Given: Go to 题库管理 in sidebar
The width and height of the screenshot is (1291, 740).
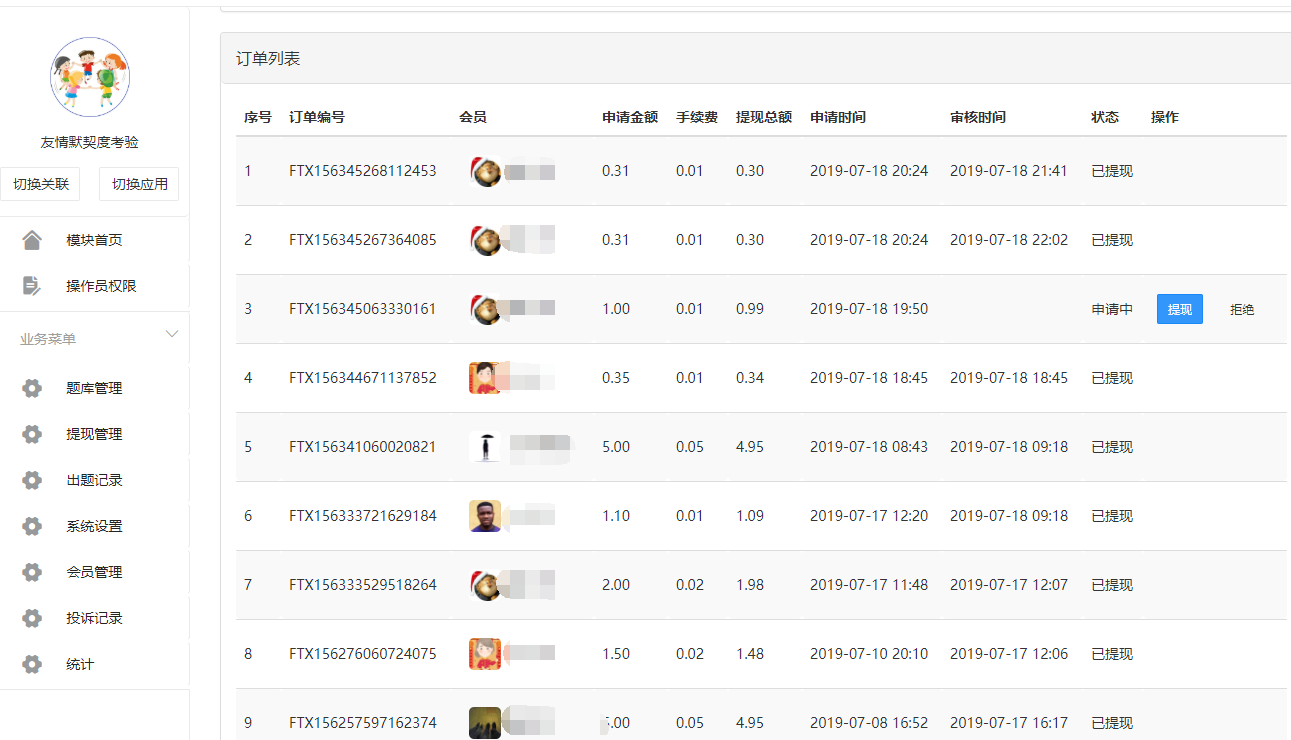Looking at the screenshot, I should (x=95, y=388).
